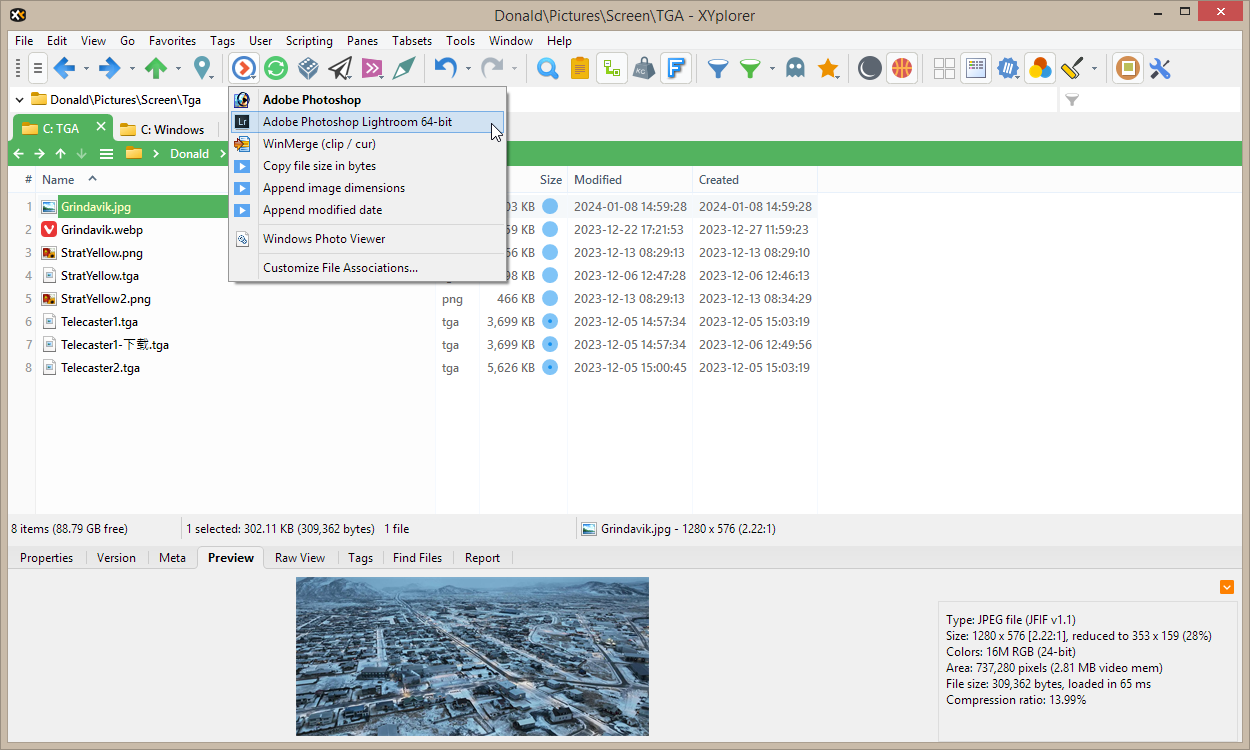Click the dice icon in the toolbar
The height and width of the screenshot is (750, 1250).
pos(308,68)
